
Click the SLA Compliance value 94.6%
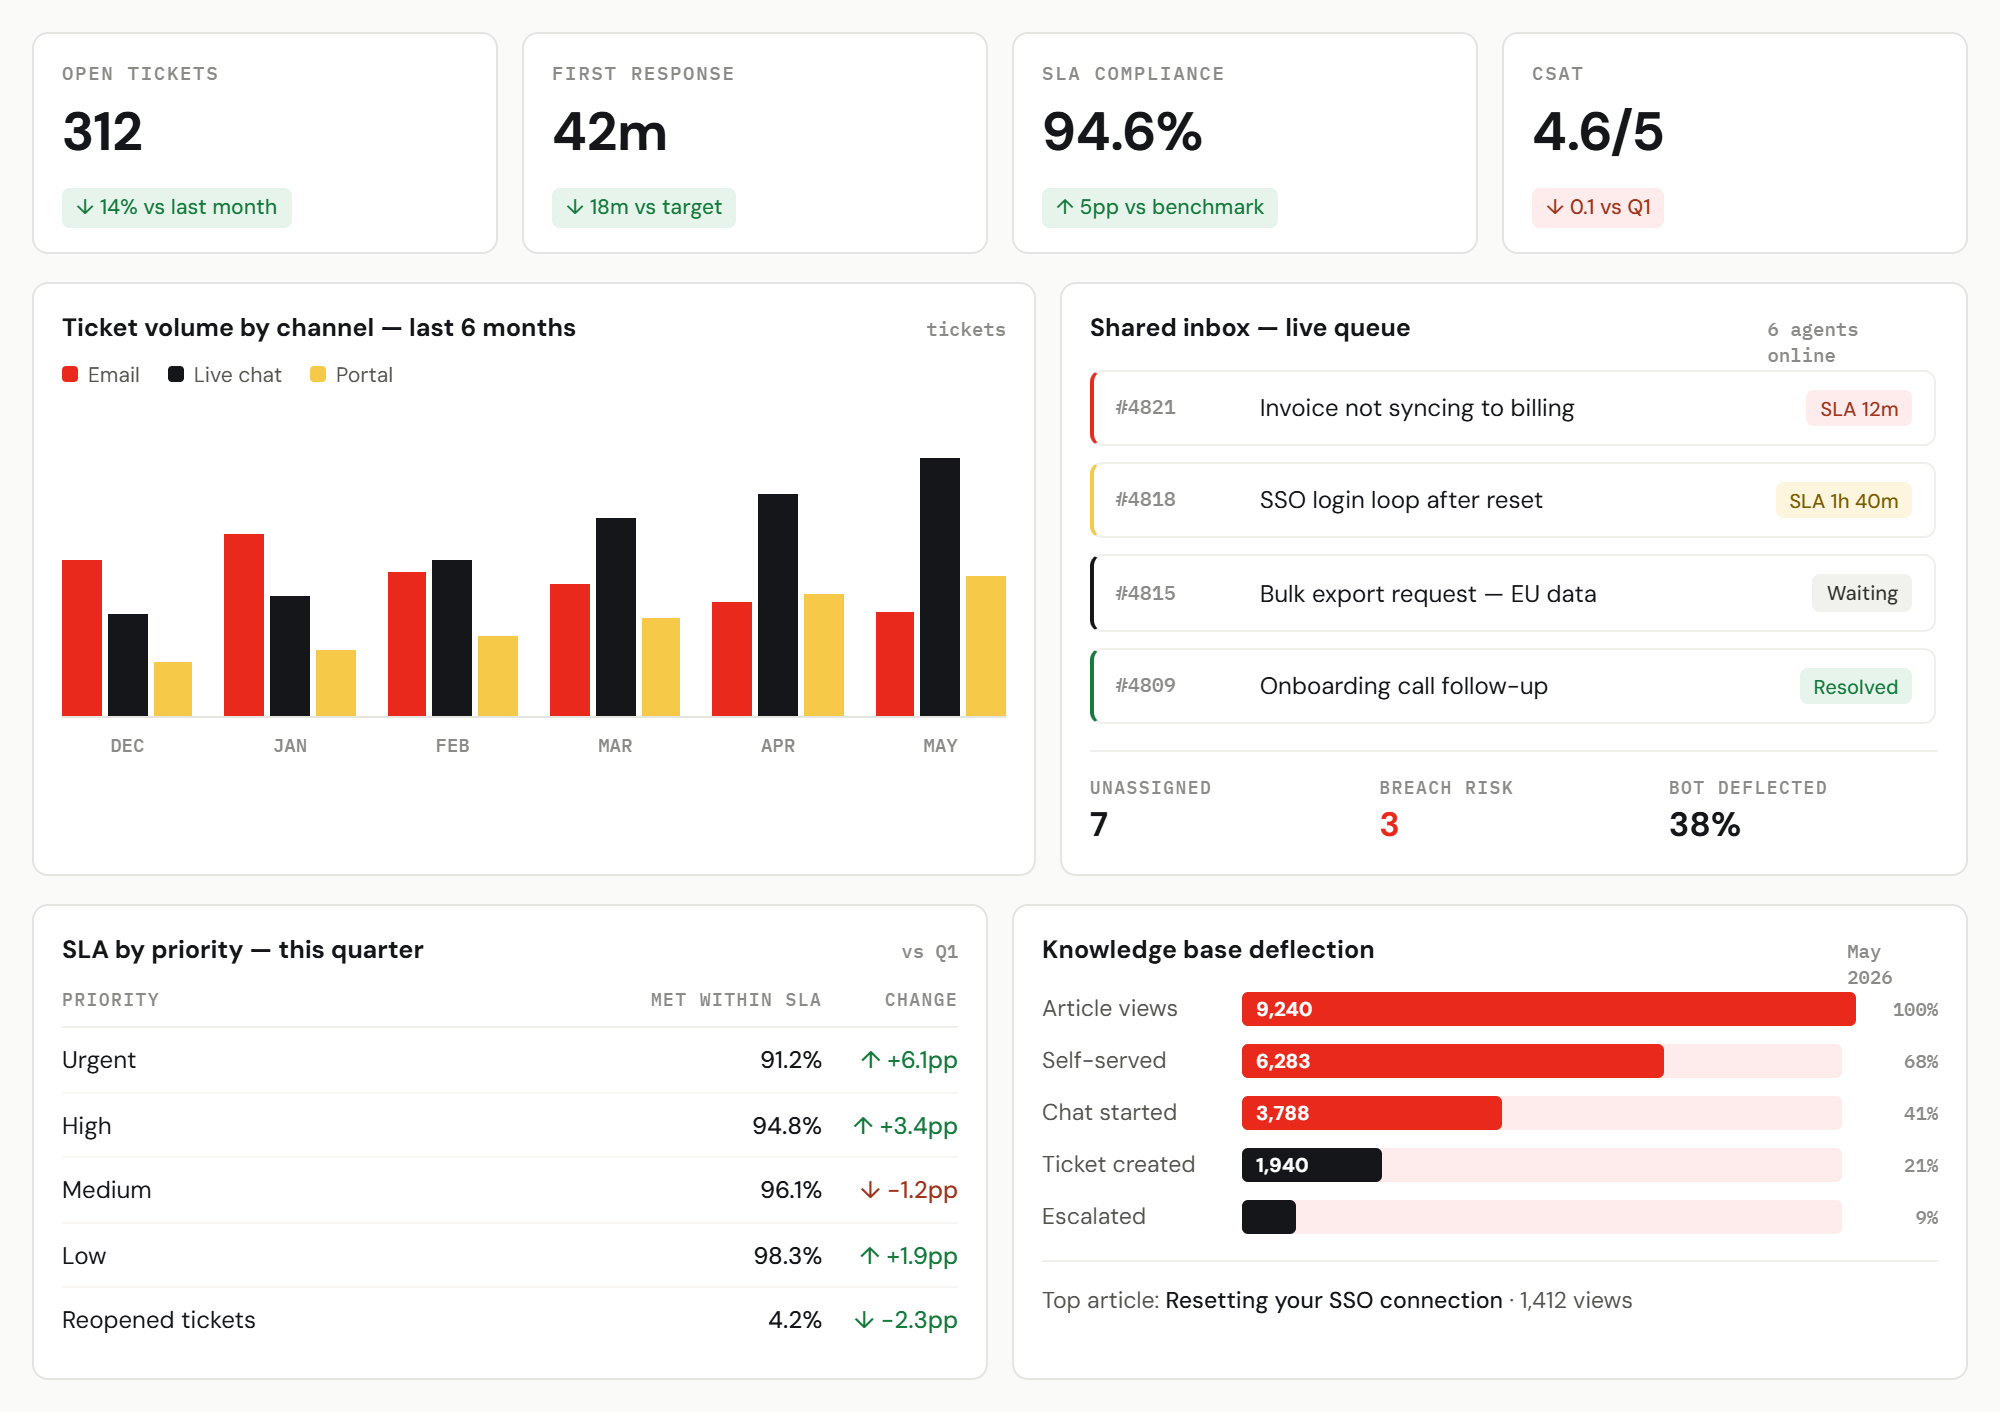pyautogui.click(x=1122, y=132)
